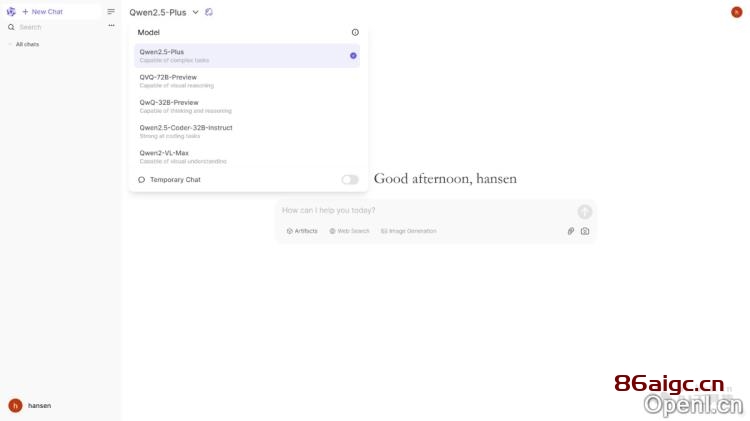
Task: Click the camera capture icon
Action: 585,231
